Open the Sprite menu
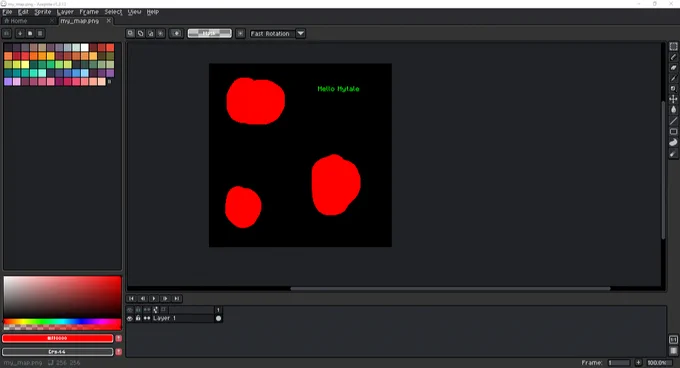The image size is (680, 368). (42, 12)
